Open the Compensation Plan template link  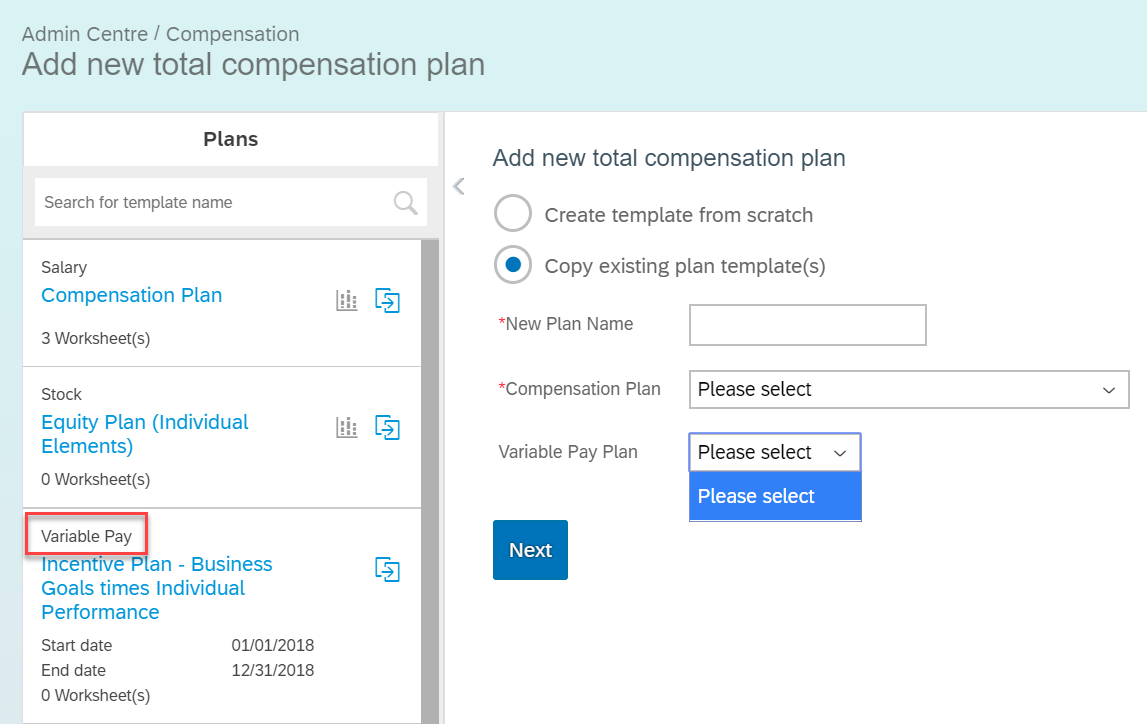tap(132, 295)
